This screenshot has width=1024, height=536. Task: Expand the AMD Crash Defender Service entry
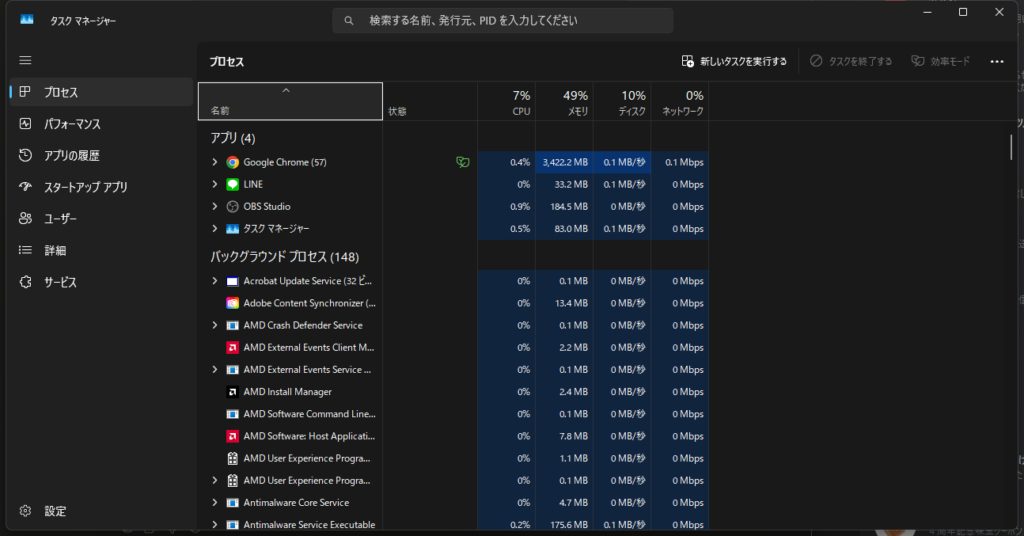(215, 325)
